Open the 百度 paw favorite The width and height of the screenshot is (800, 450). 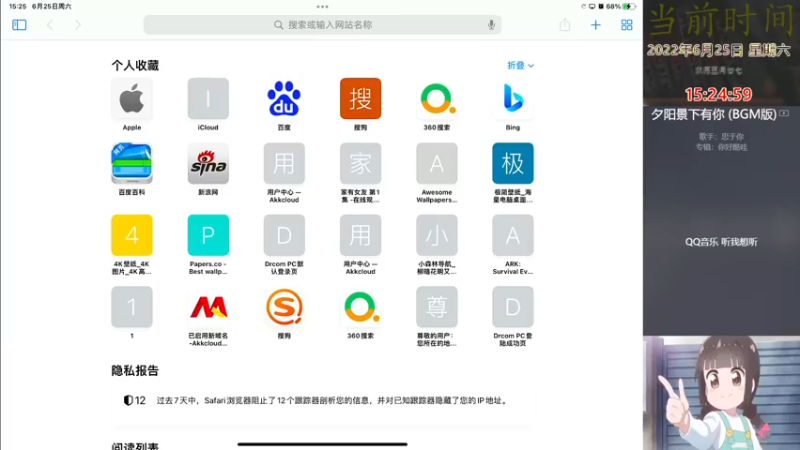click(284, 104)
